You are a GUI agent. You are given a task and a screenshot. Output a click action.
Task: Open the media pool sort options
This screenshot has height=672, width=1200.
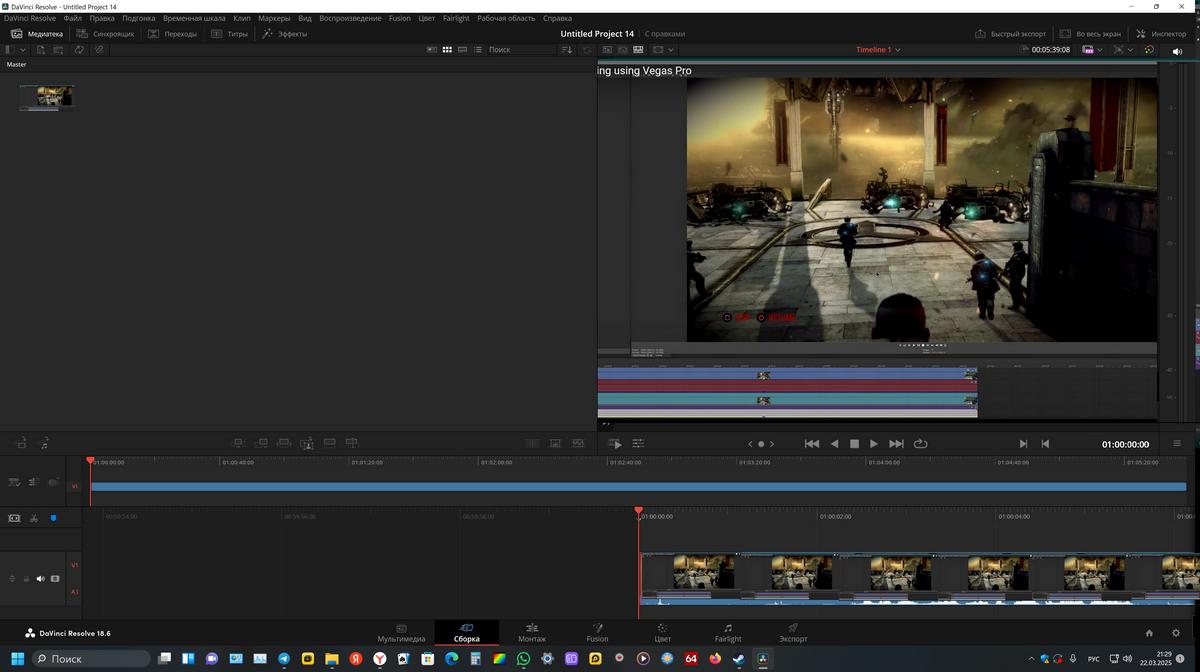[567, 49]
